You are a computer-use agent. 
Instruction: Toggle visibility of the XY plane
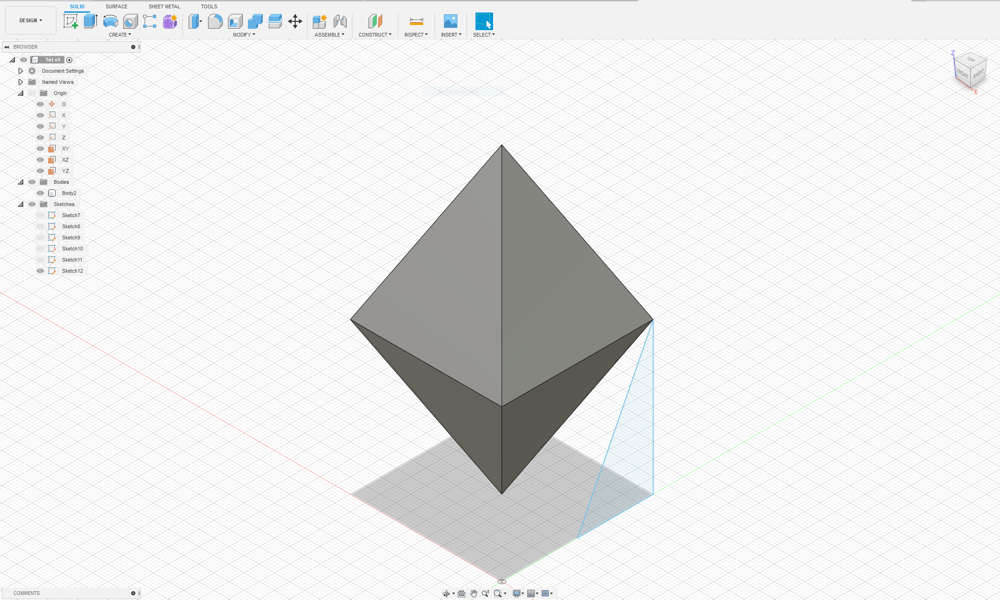pyautogui.click(x=40, y=149)
